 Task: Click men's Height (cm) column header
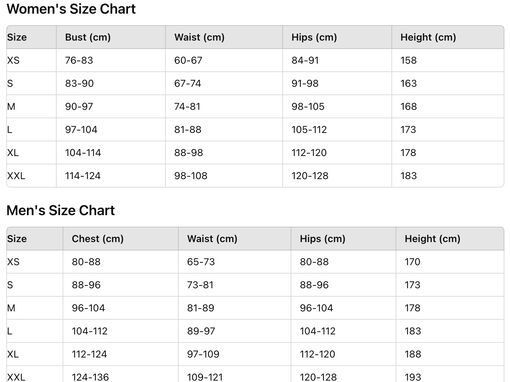(x=432, y=239)
